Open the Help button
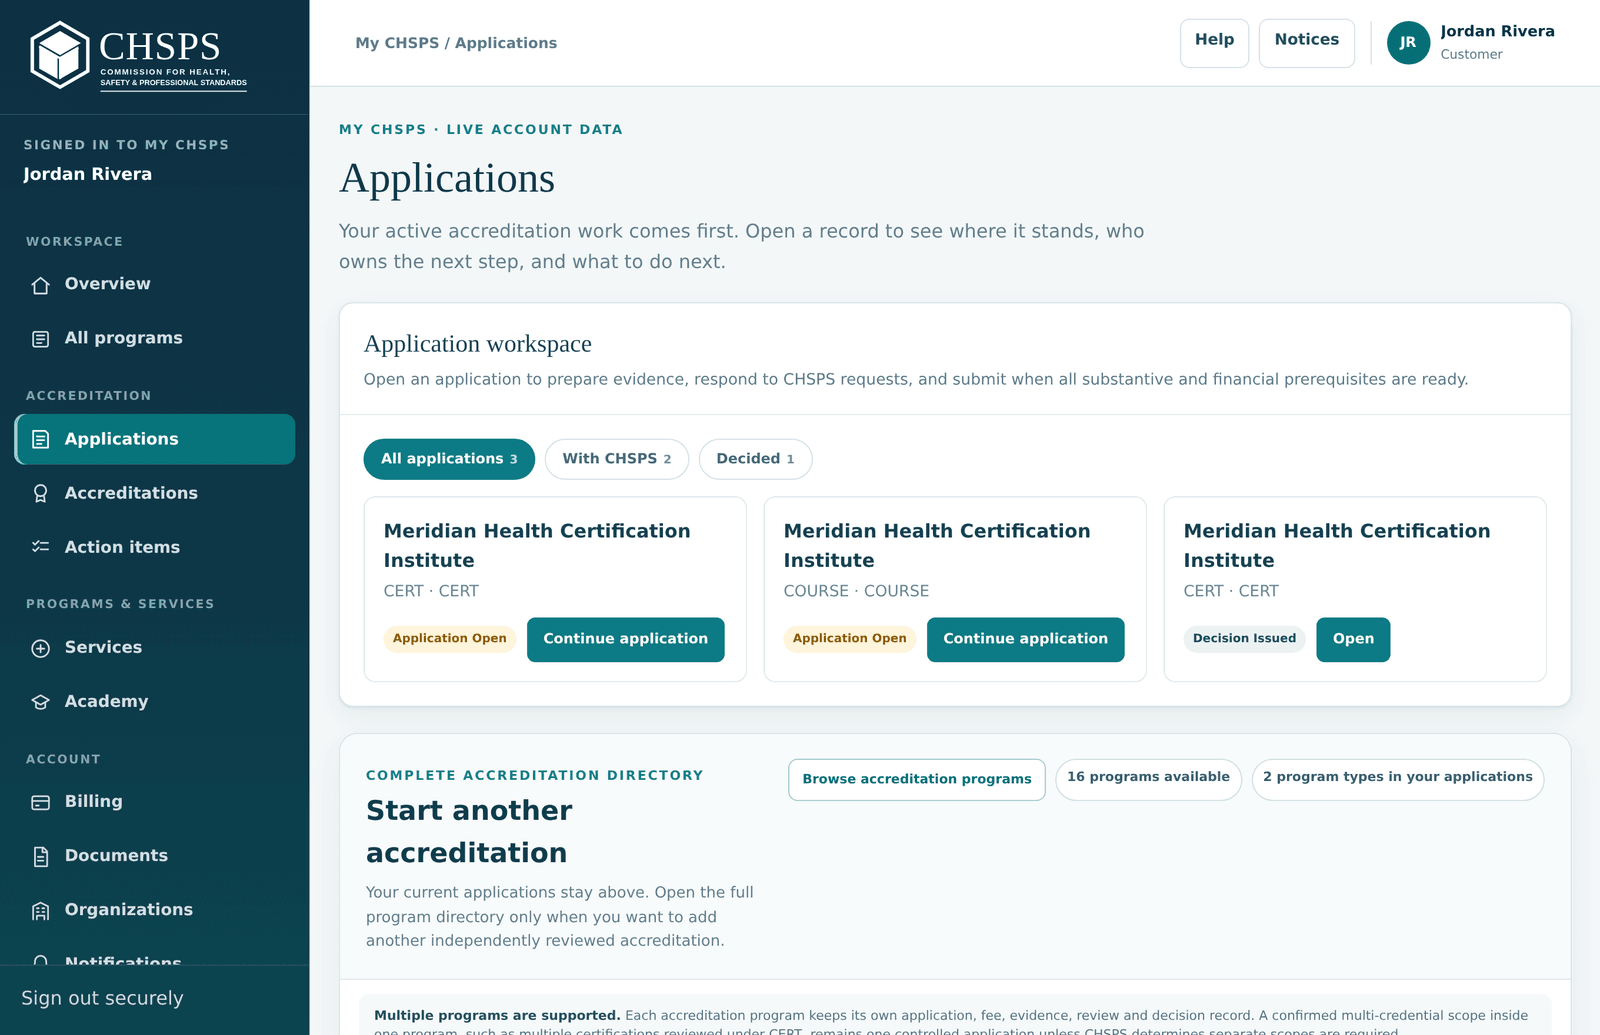This screenshot has height=1035, width=1600. pos(1214,43)
